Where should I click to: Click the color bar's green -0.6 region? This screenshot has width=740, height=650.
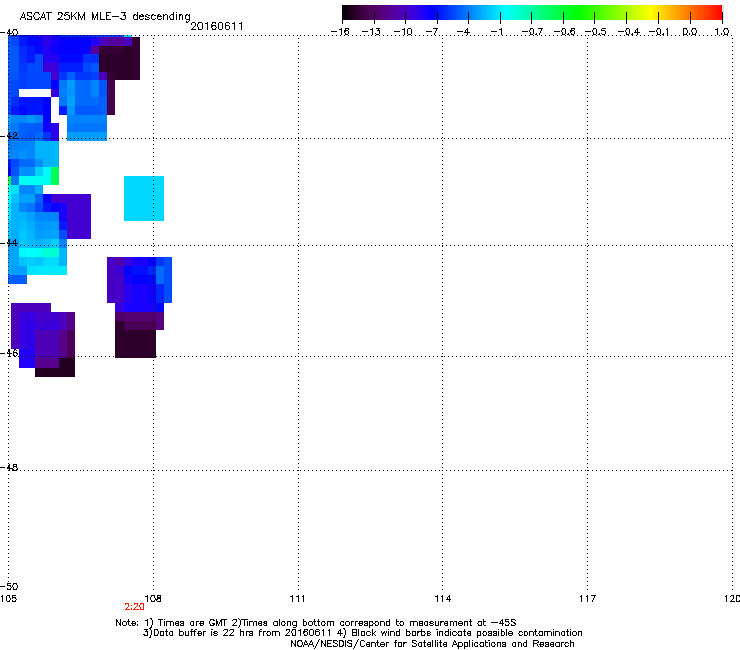pyautogui.click(x=563, y=13)
